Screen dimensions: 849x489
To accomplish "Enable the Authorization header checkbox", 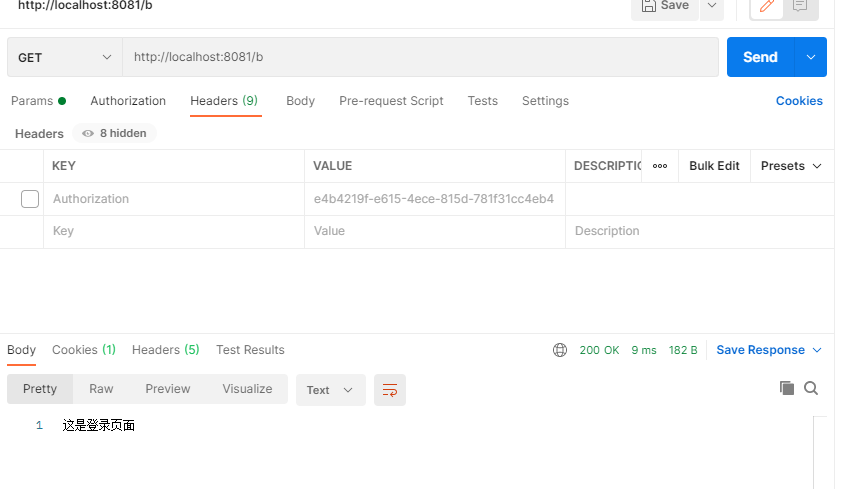I will [x=30, y=199].
